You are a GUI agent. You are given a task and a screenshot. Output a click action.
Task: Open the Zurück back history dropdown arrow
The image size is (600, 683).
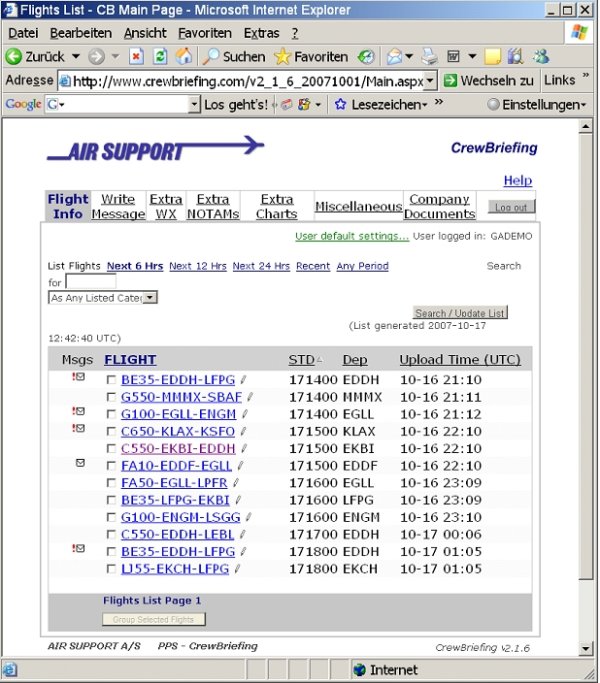coord(76,57)
